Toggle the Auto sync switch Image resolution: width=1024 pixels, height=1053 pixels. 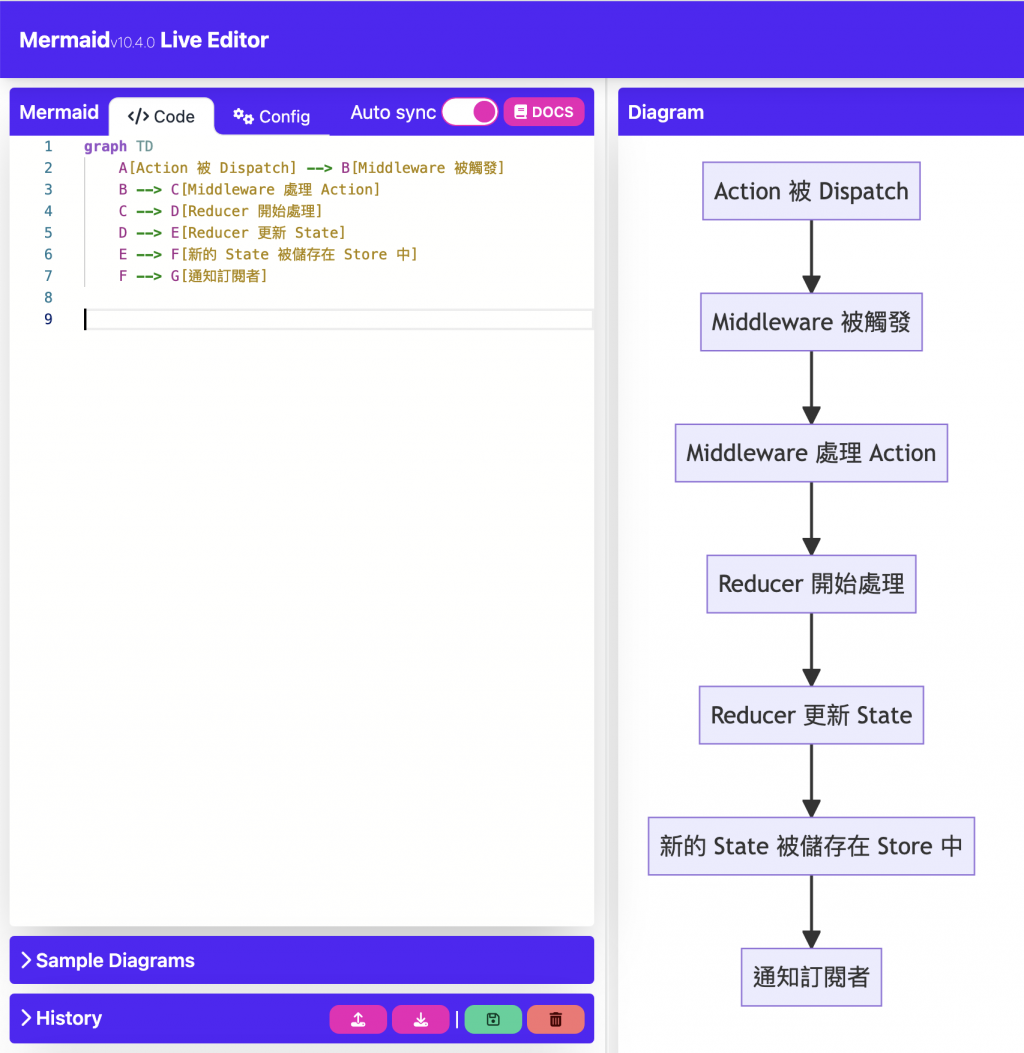[x=469, y=111]
